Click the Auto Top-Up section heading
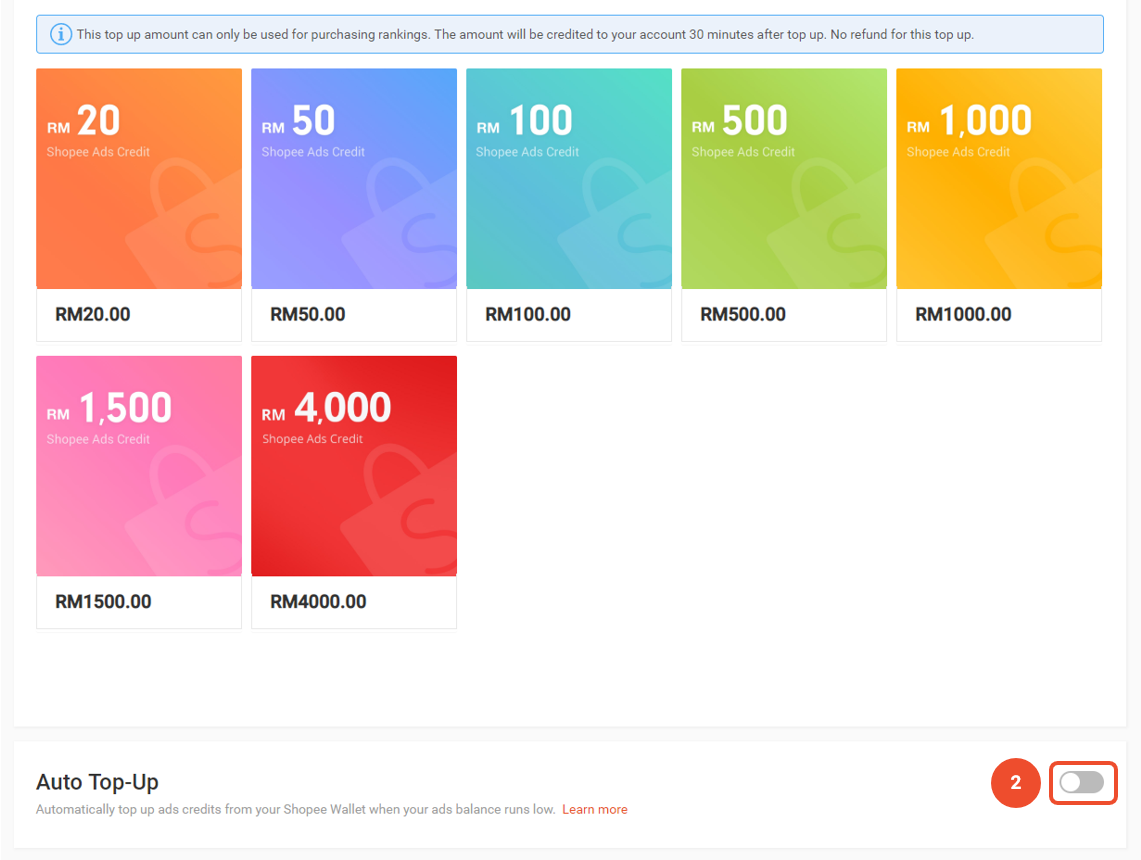The height and width of the screenshot is (860, 1141). tap(97, 782)
